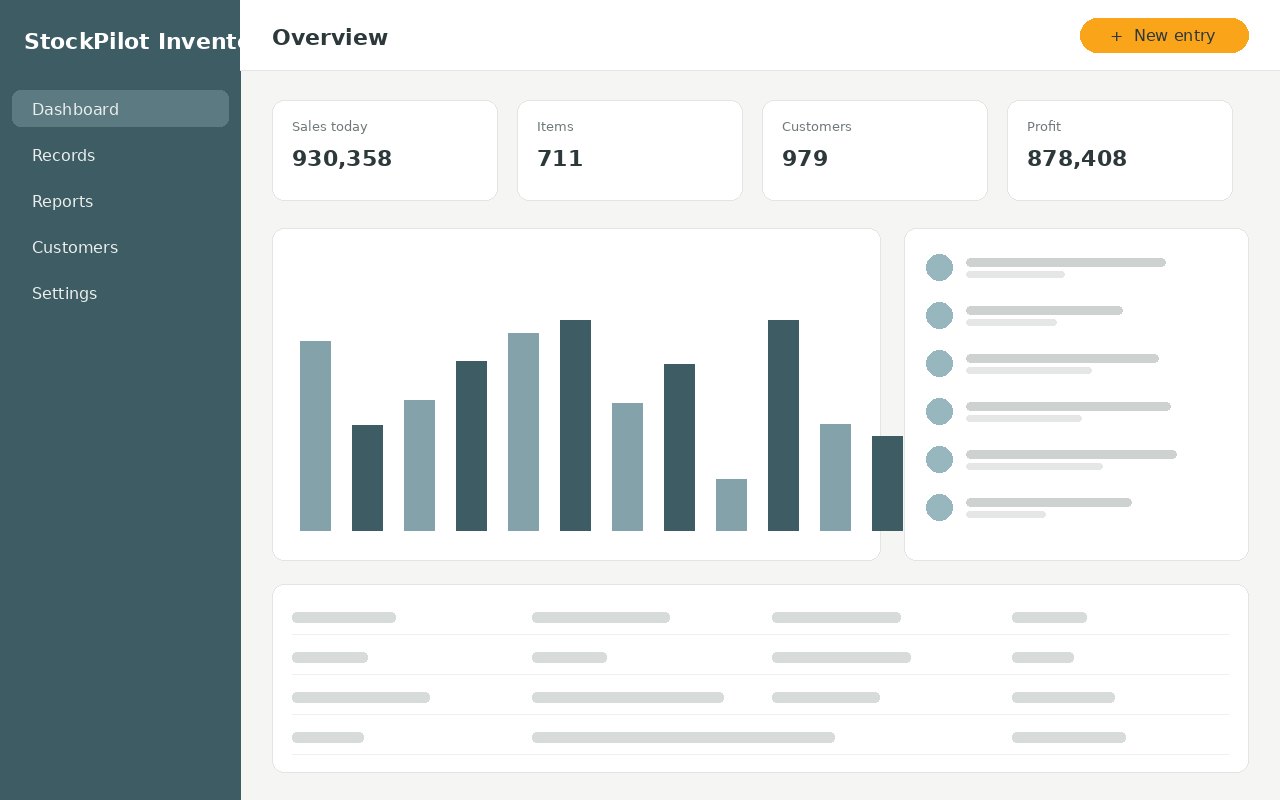1280x800 pixels.
Task: Click the first avatar in the activity list
Action: tap(939, 267)
